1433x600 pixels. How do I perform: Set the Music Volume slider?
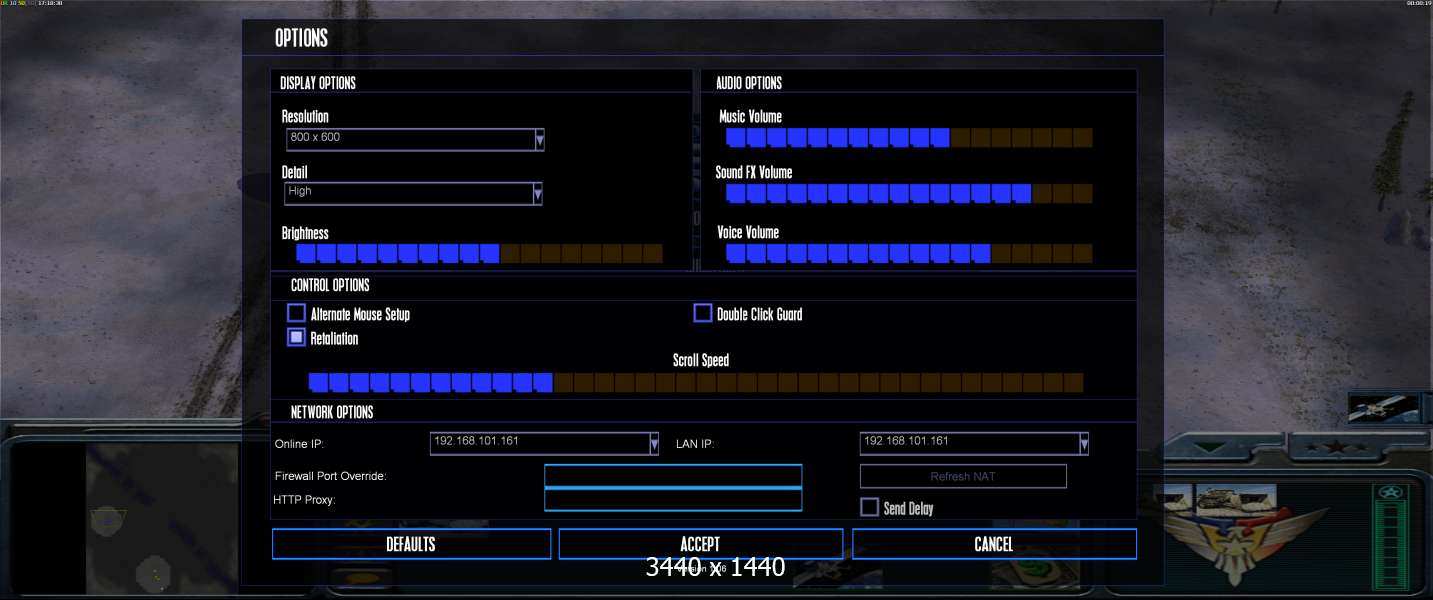pos(909,137)
